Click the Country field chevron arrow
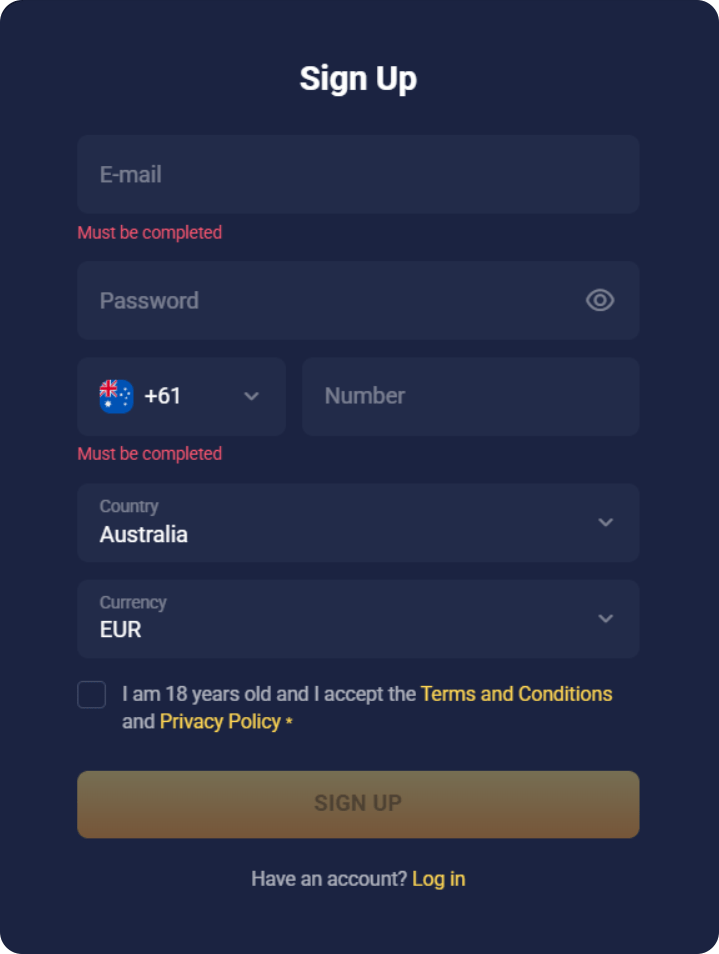Image resolution: width=719 pixels, height=954 pixels. 606,522
